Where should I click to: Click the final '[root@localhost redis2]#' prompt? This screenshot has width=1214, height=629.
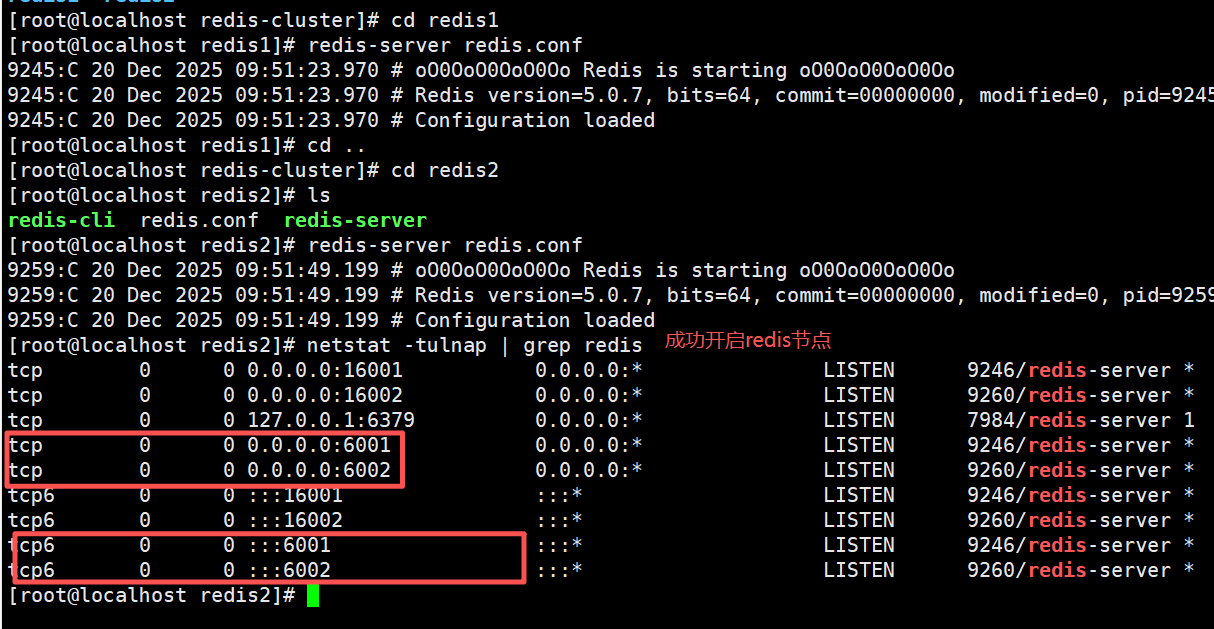click(151, 595)
